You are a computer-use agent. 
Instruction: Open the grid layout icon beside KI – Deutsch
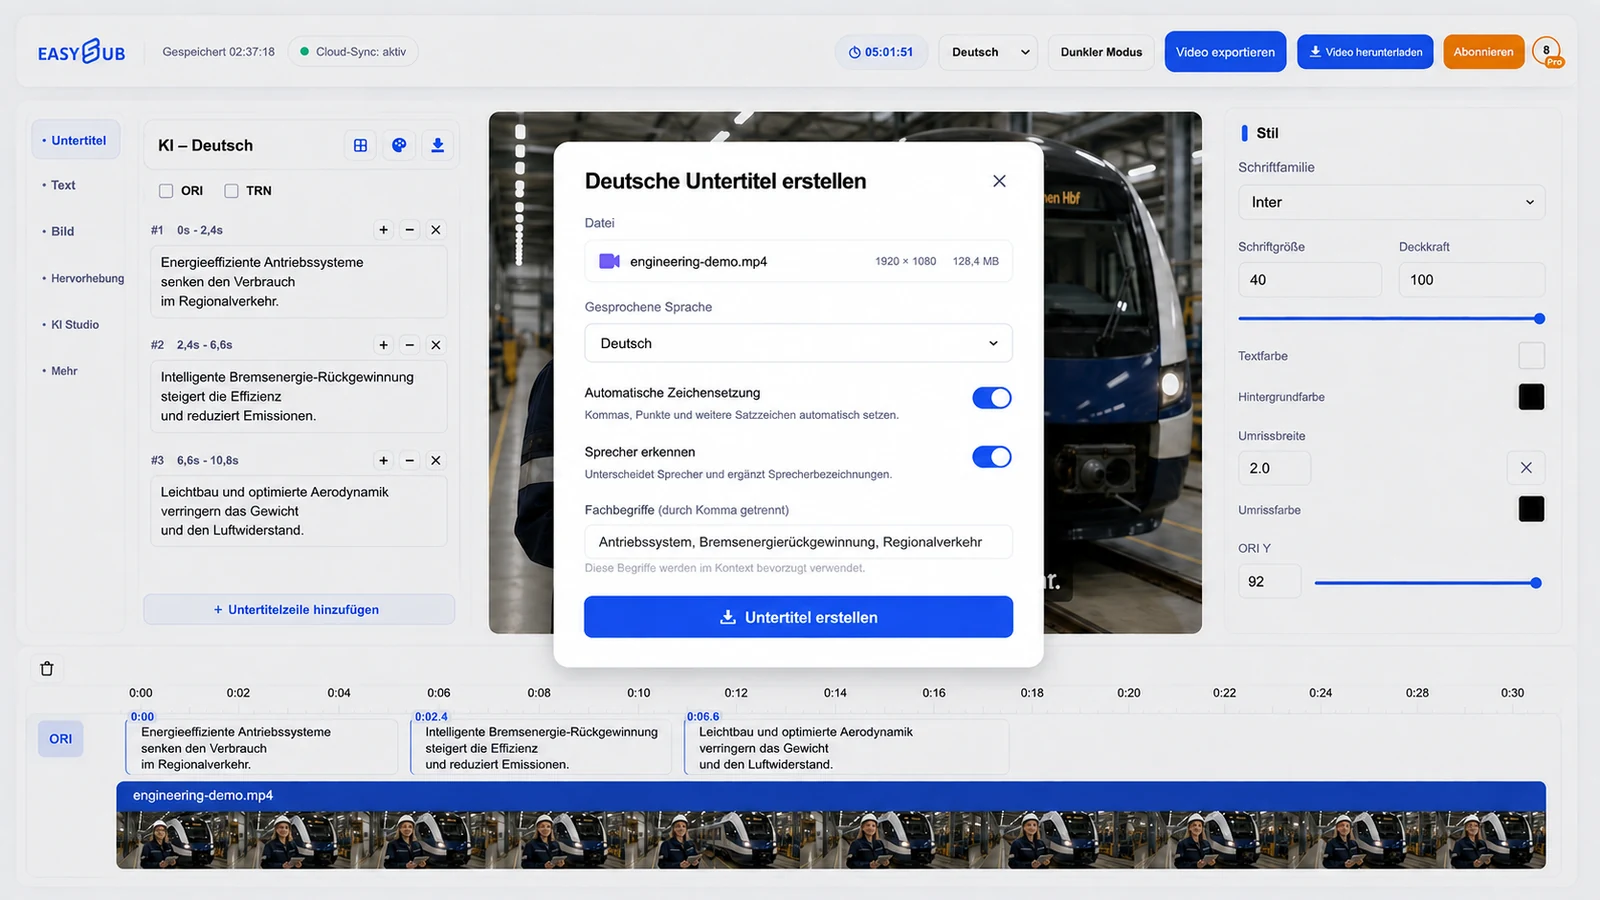point(360,145)
